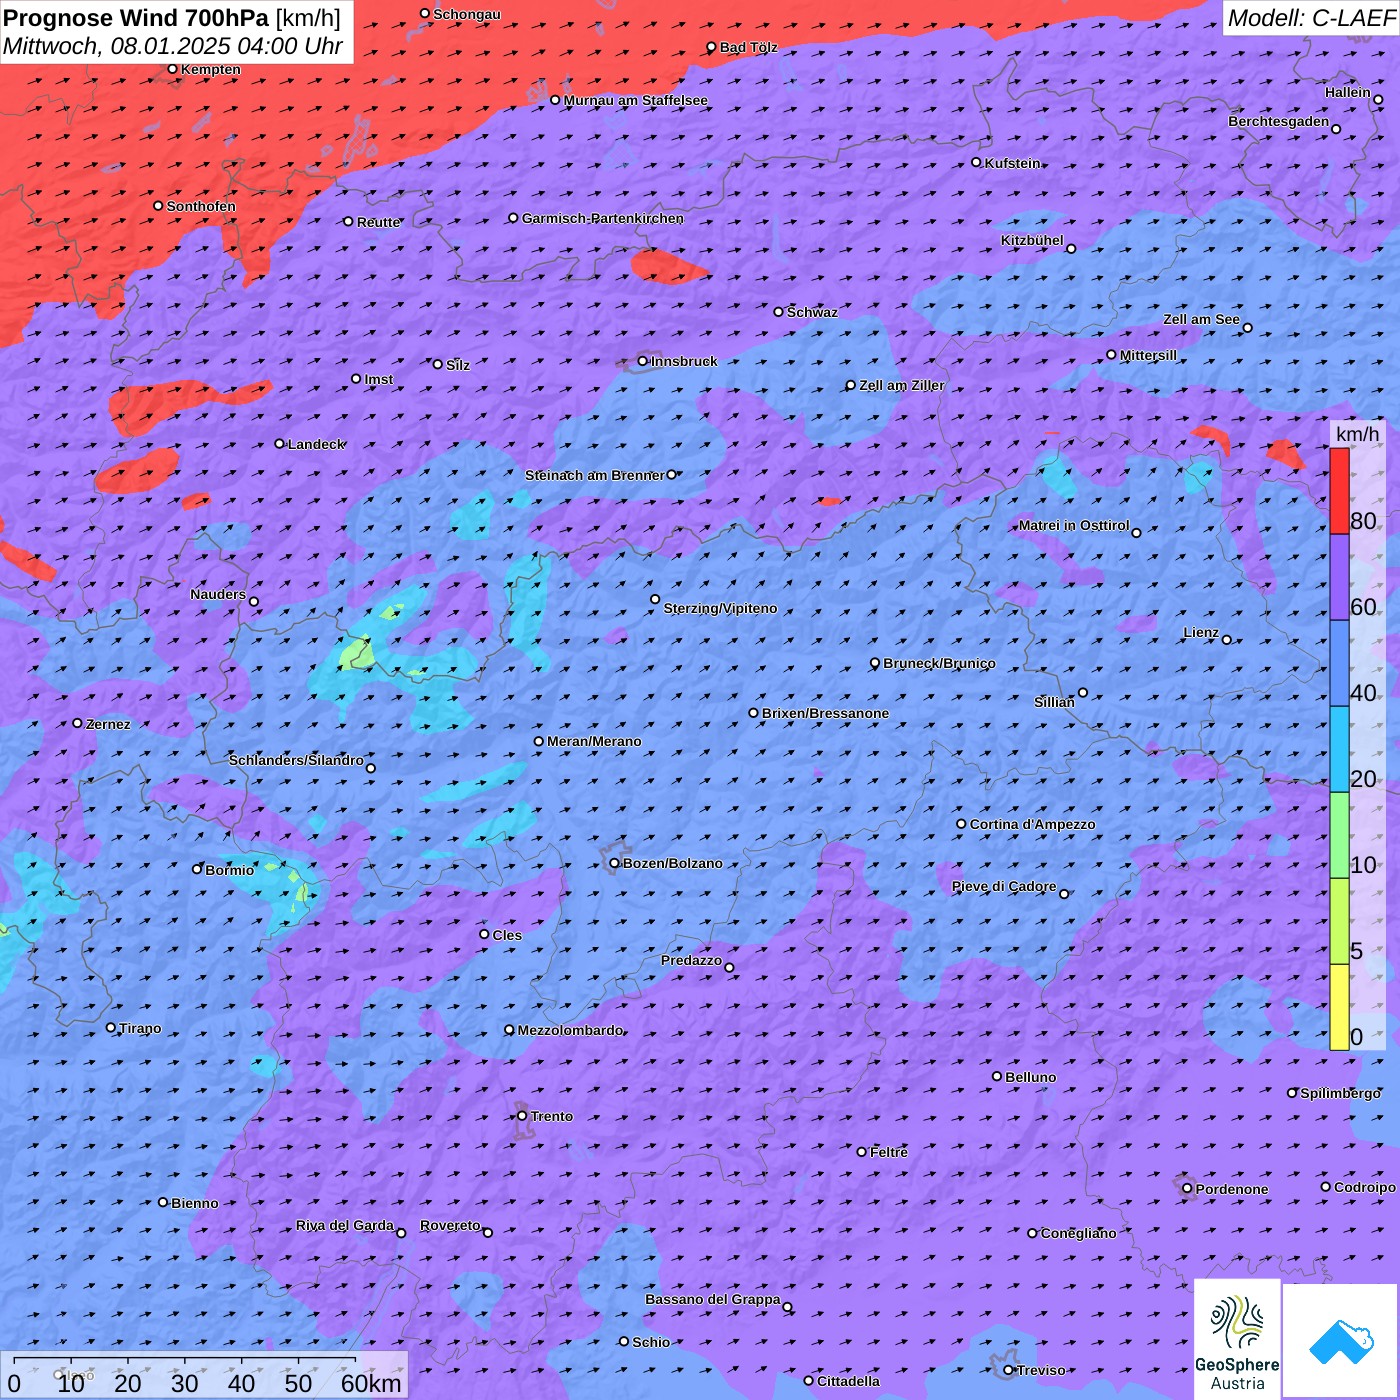Click the Pieve di Cadore label
The width and height of the screenshot is (1400, 1400).
coord(1004,886)
